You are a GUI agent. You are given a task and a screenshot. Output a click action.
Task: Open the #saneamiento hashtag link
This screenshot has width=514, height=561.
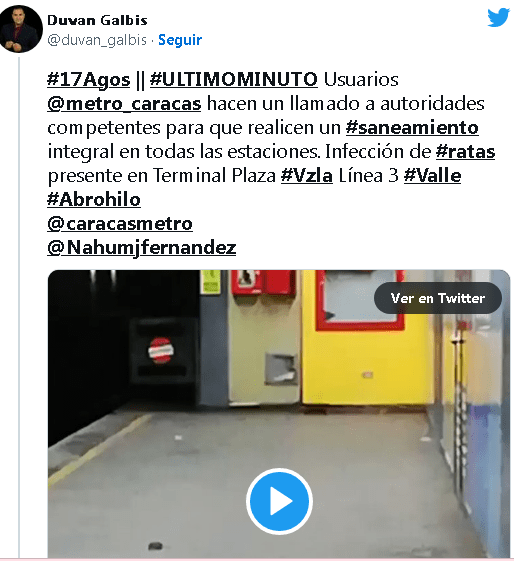(412, 127)
